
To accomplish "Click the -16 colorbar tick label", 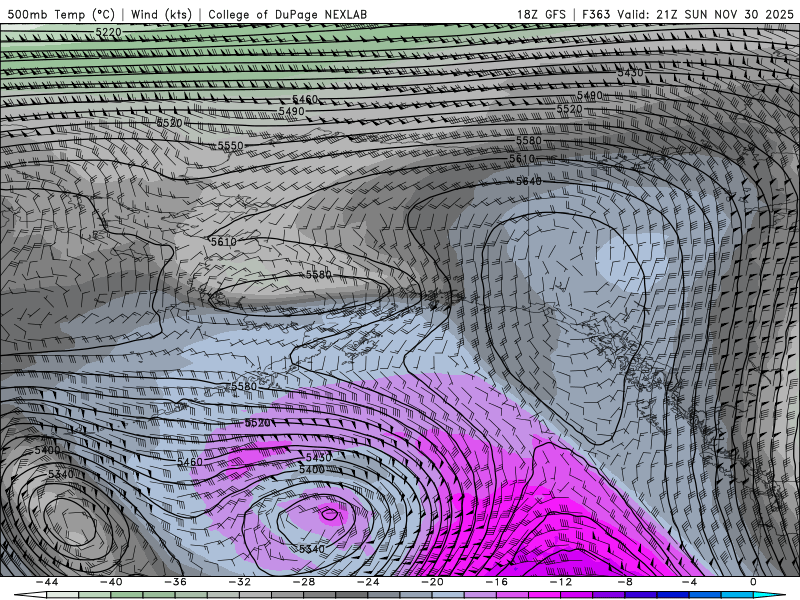I will [496, 582].
